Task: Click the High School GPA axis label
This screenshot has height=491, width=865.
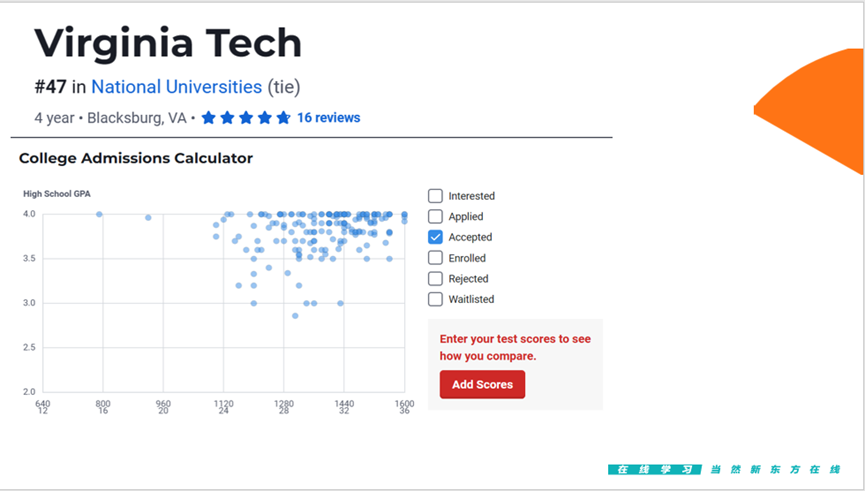Action: click(57, 194)
